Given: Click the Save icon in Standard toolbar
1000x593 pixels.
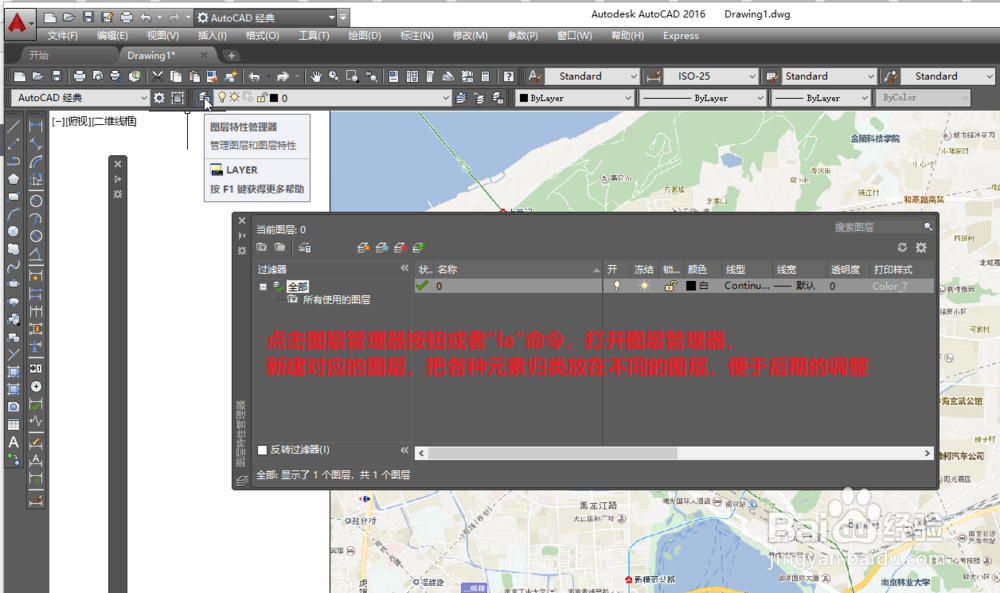Looking at the screenshot, I should point(56,77).
